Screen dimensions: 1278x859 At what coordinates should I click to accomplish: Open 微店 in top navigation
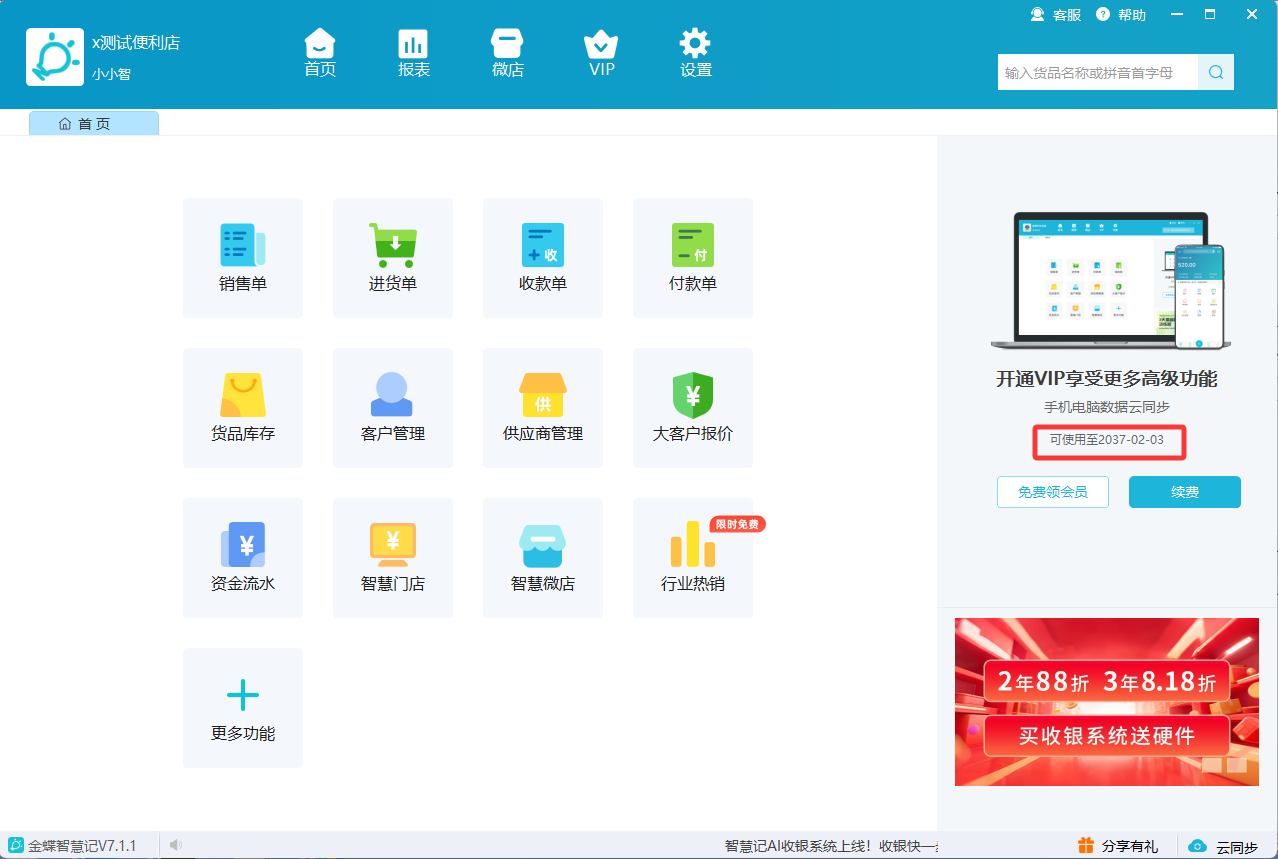tap(508, 53)
